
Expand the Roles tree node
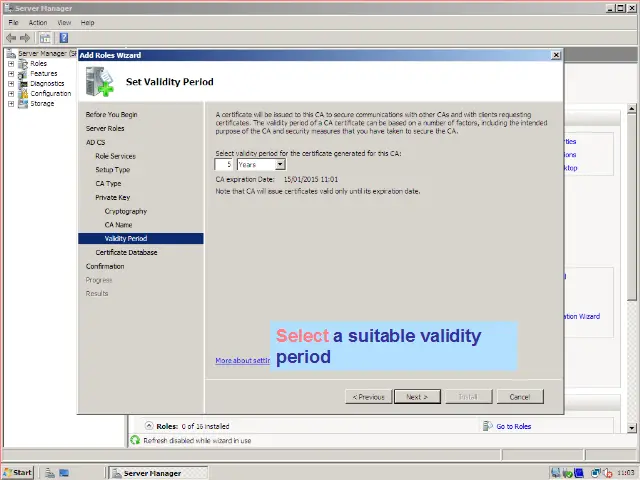(x=11, y=64)
